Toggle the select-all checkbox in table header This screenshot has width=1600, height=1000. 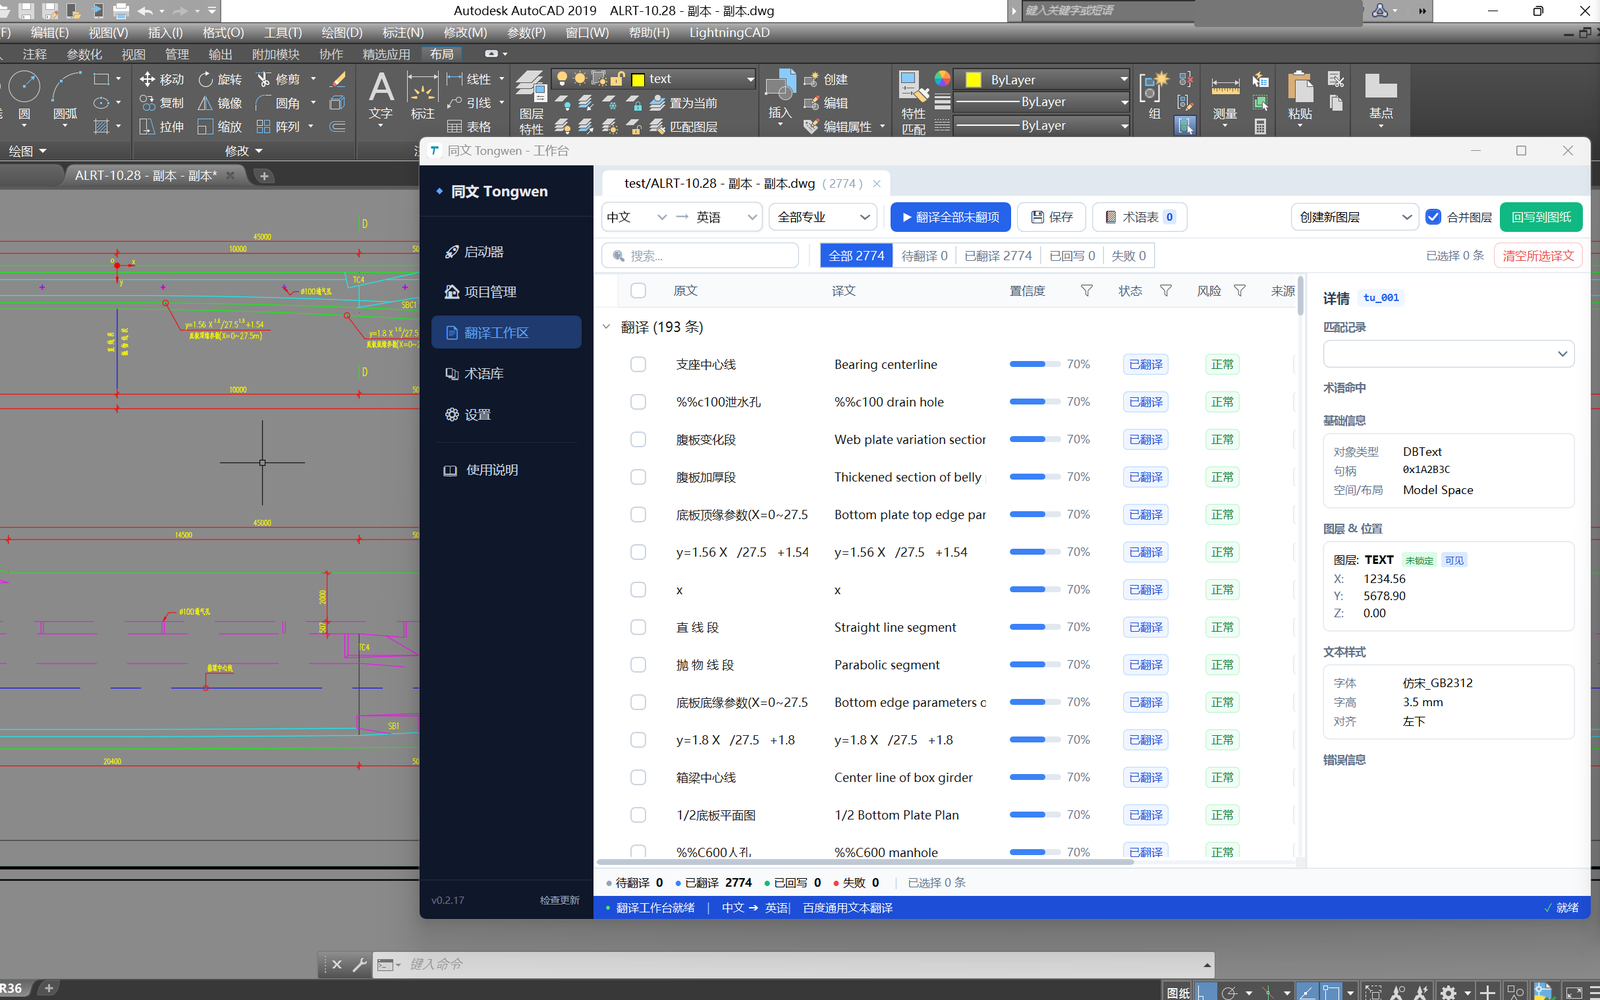pyautogui.click(x=638, y=291)
